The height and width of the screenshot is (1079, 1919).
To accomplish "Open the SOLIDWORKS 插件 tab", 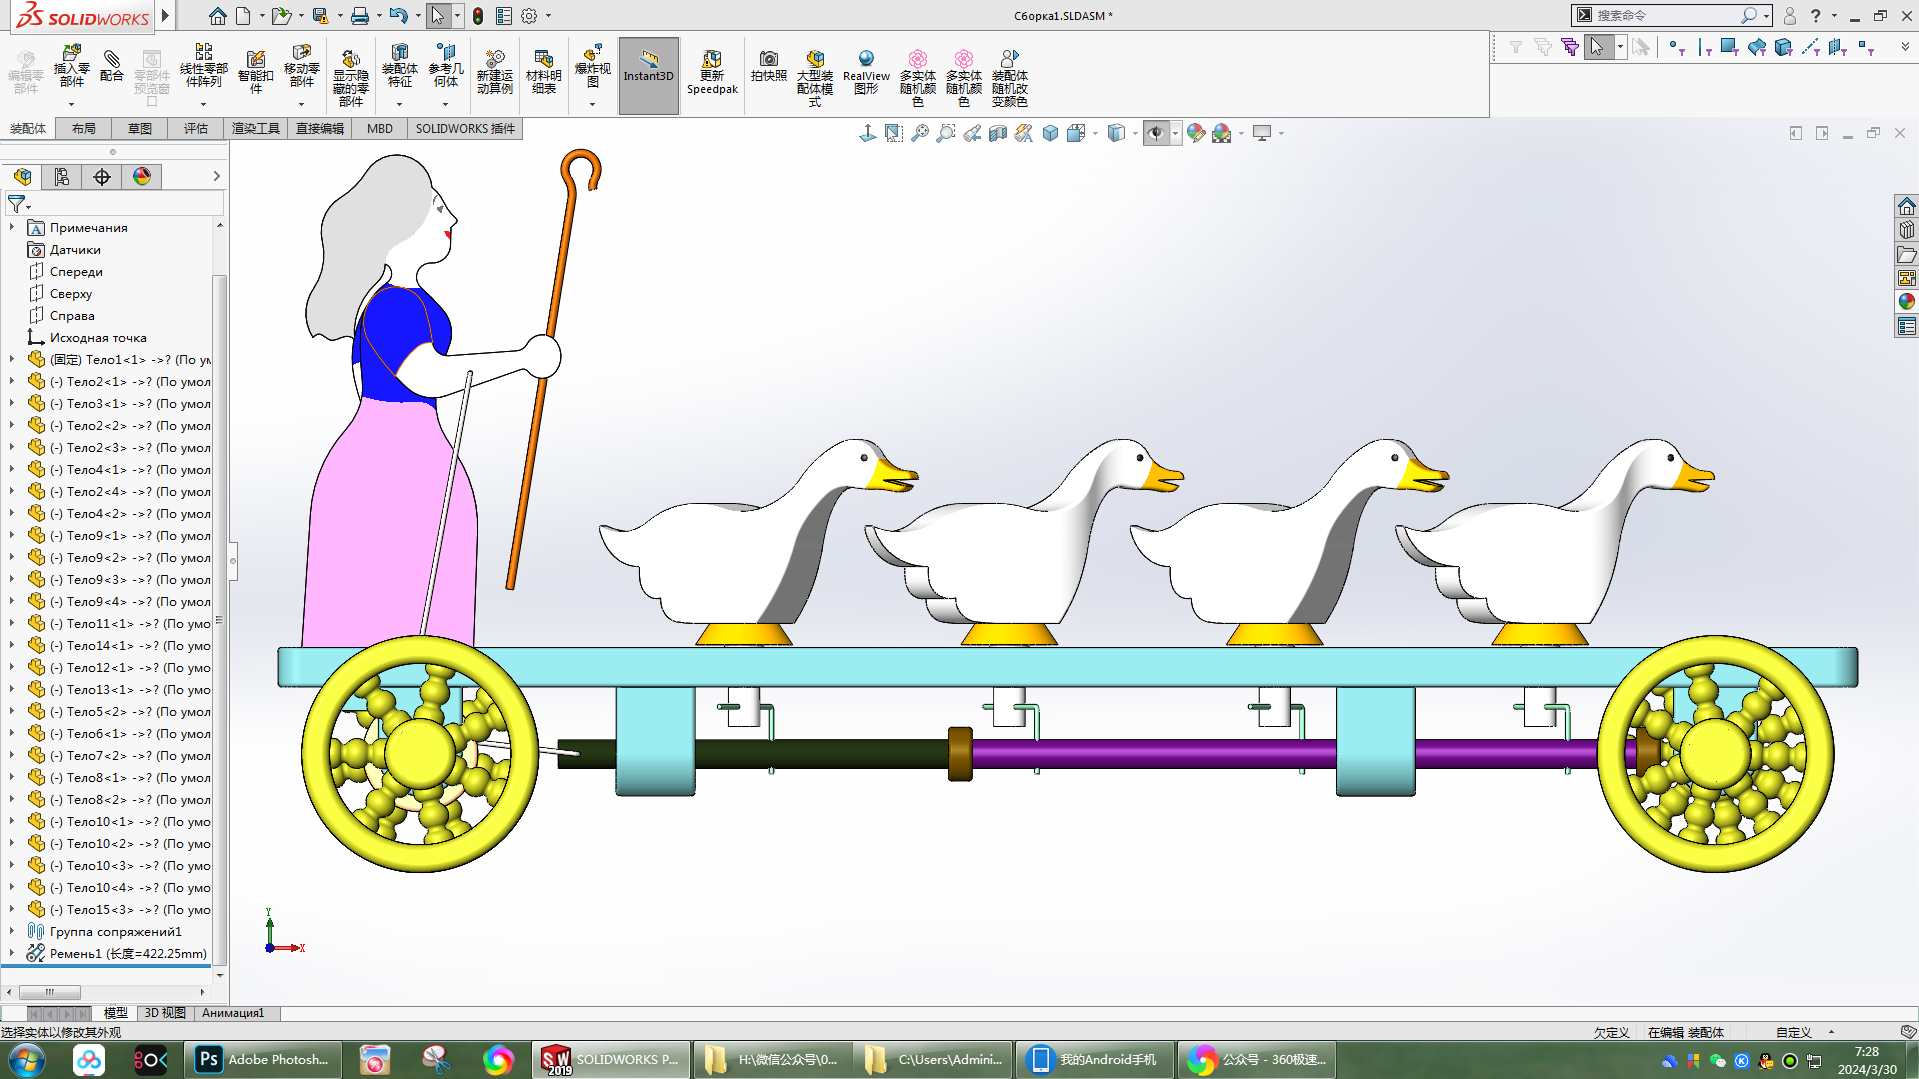I will coord(465,129).
